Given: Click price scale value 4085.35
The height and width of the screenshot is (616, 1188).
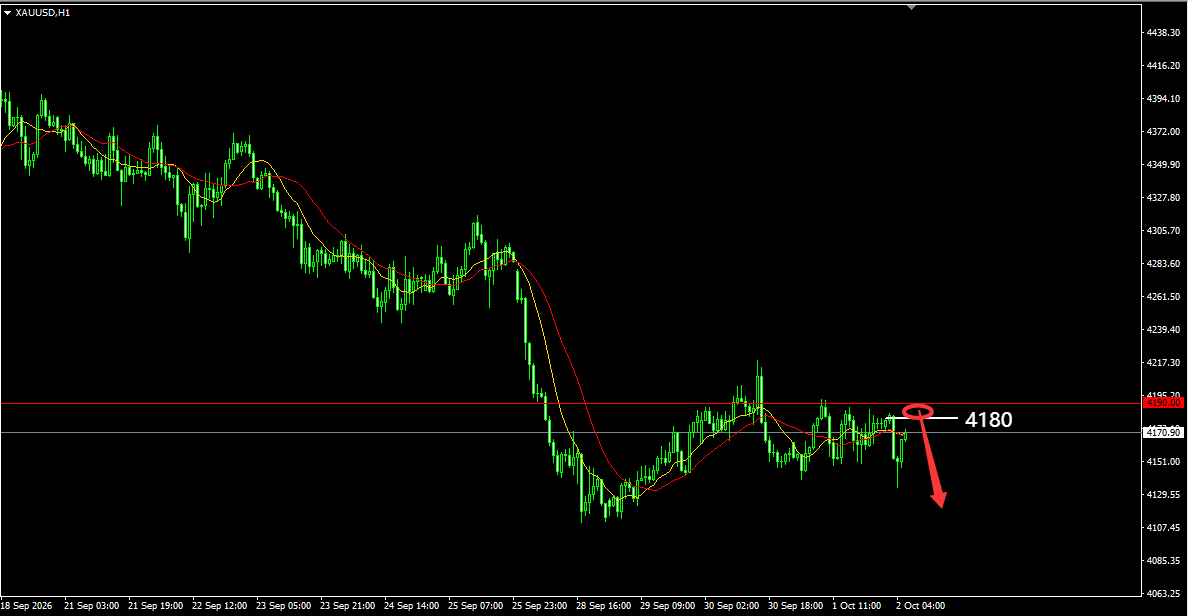Looking at the screenshot, I should (x=1164, y=561).
